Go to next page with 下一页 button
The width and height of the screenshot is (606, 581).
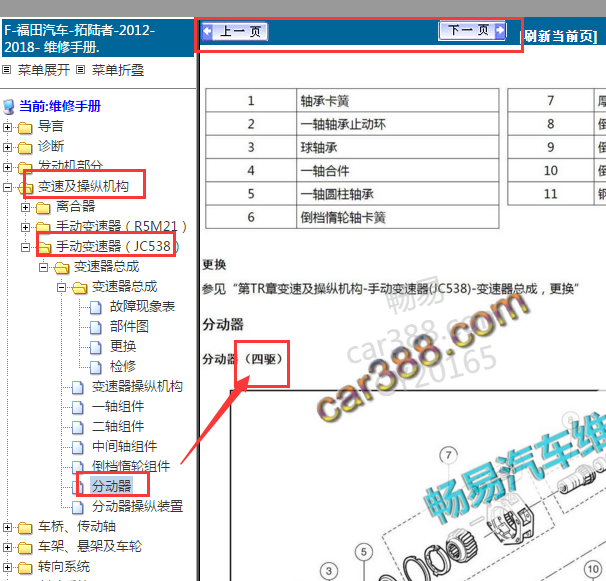coord(472,30)
